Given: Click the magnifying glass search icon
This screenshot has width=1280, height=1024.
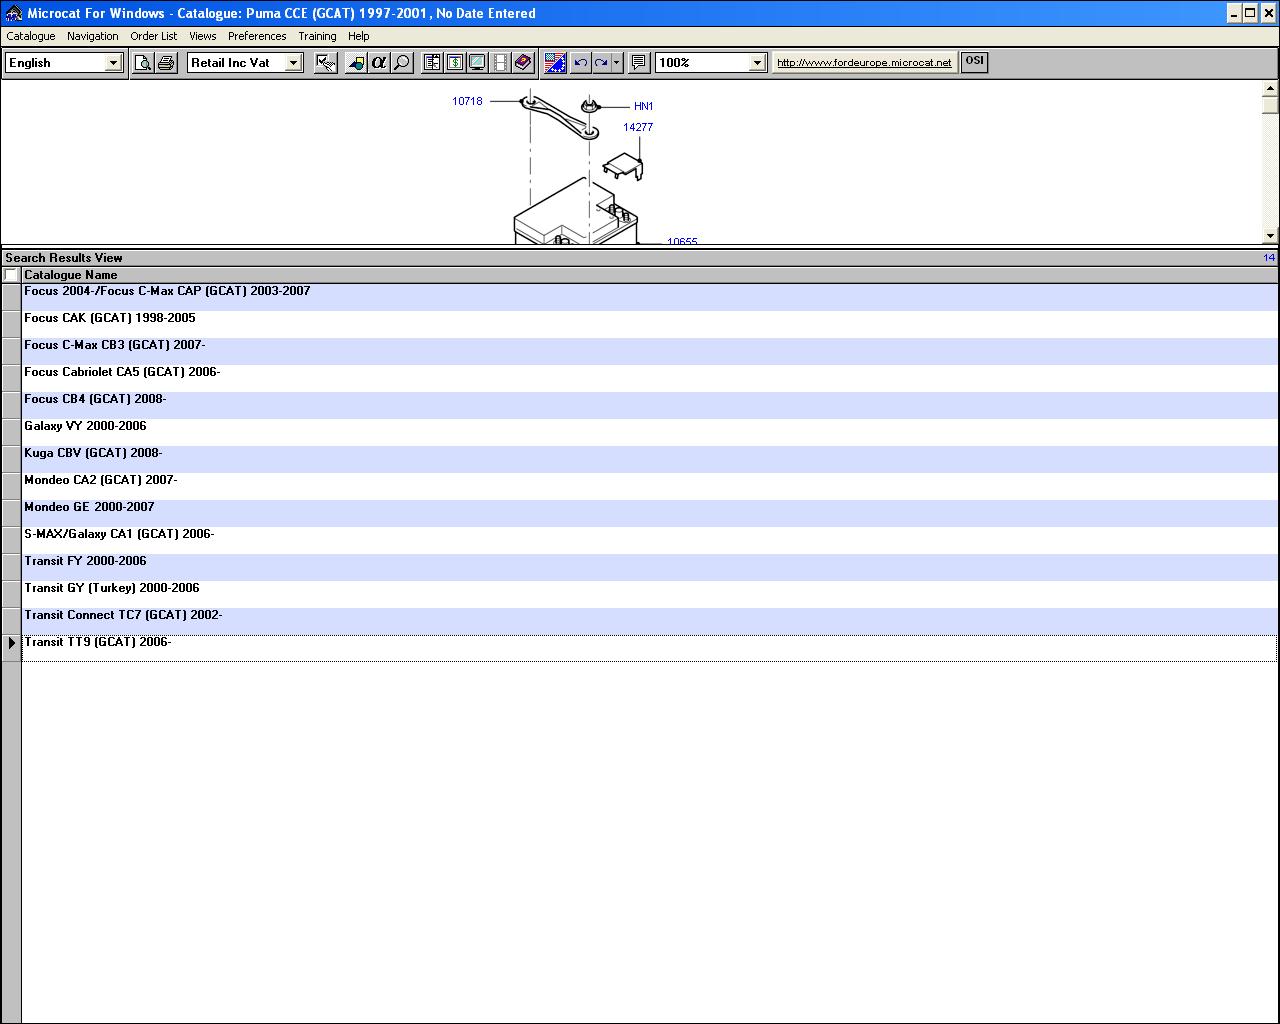Looking at the screenshot, I should (402, 63).
